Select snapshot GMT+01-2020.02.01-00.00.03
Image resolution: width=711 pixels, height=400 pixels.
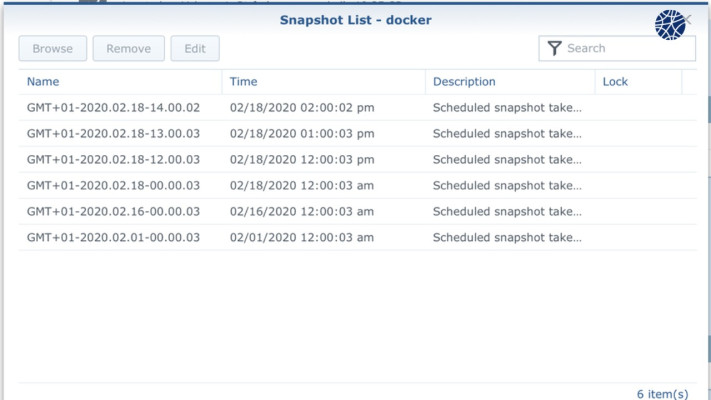point(113,238)
